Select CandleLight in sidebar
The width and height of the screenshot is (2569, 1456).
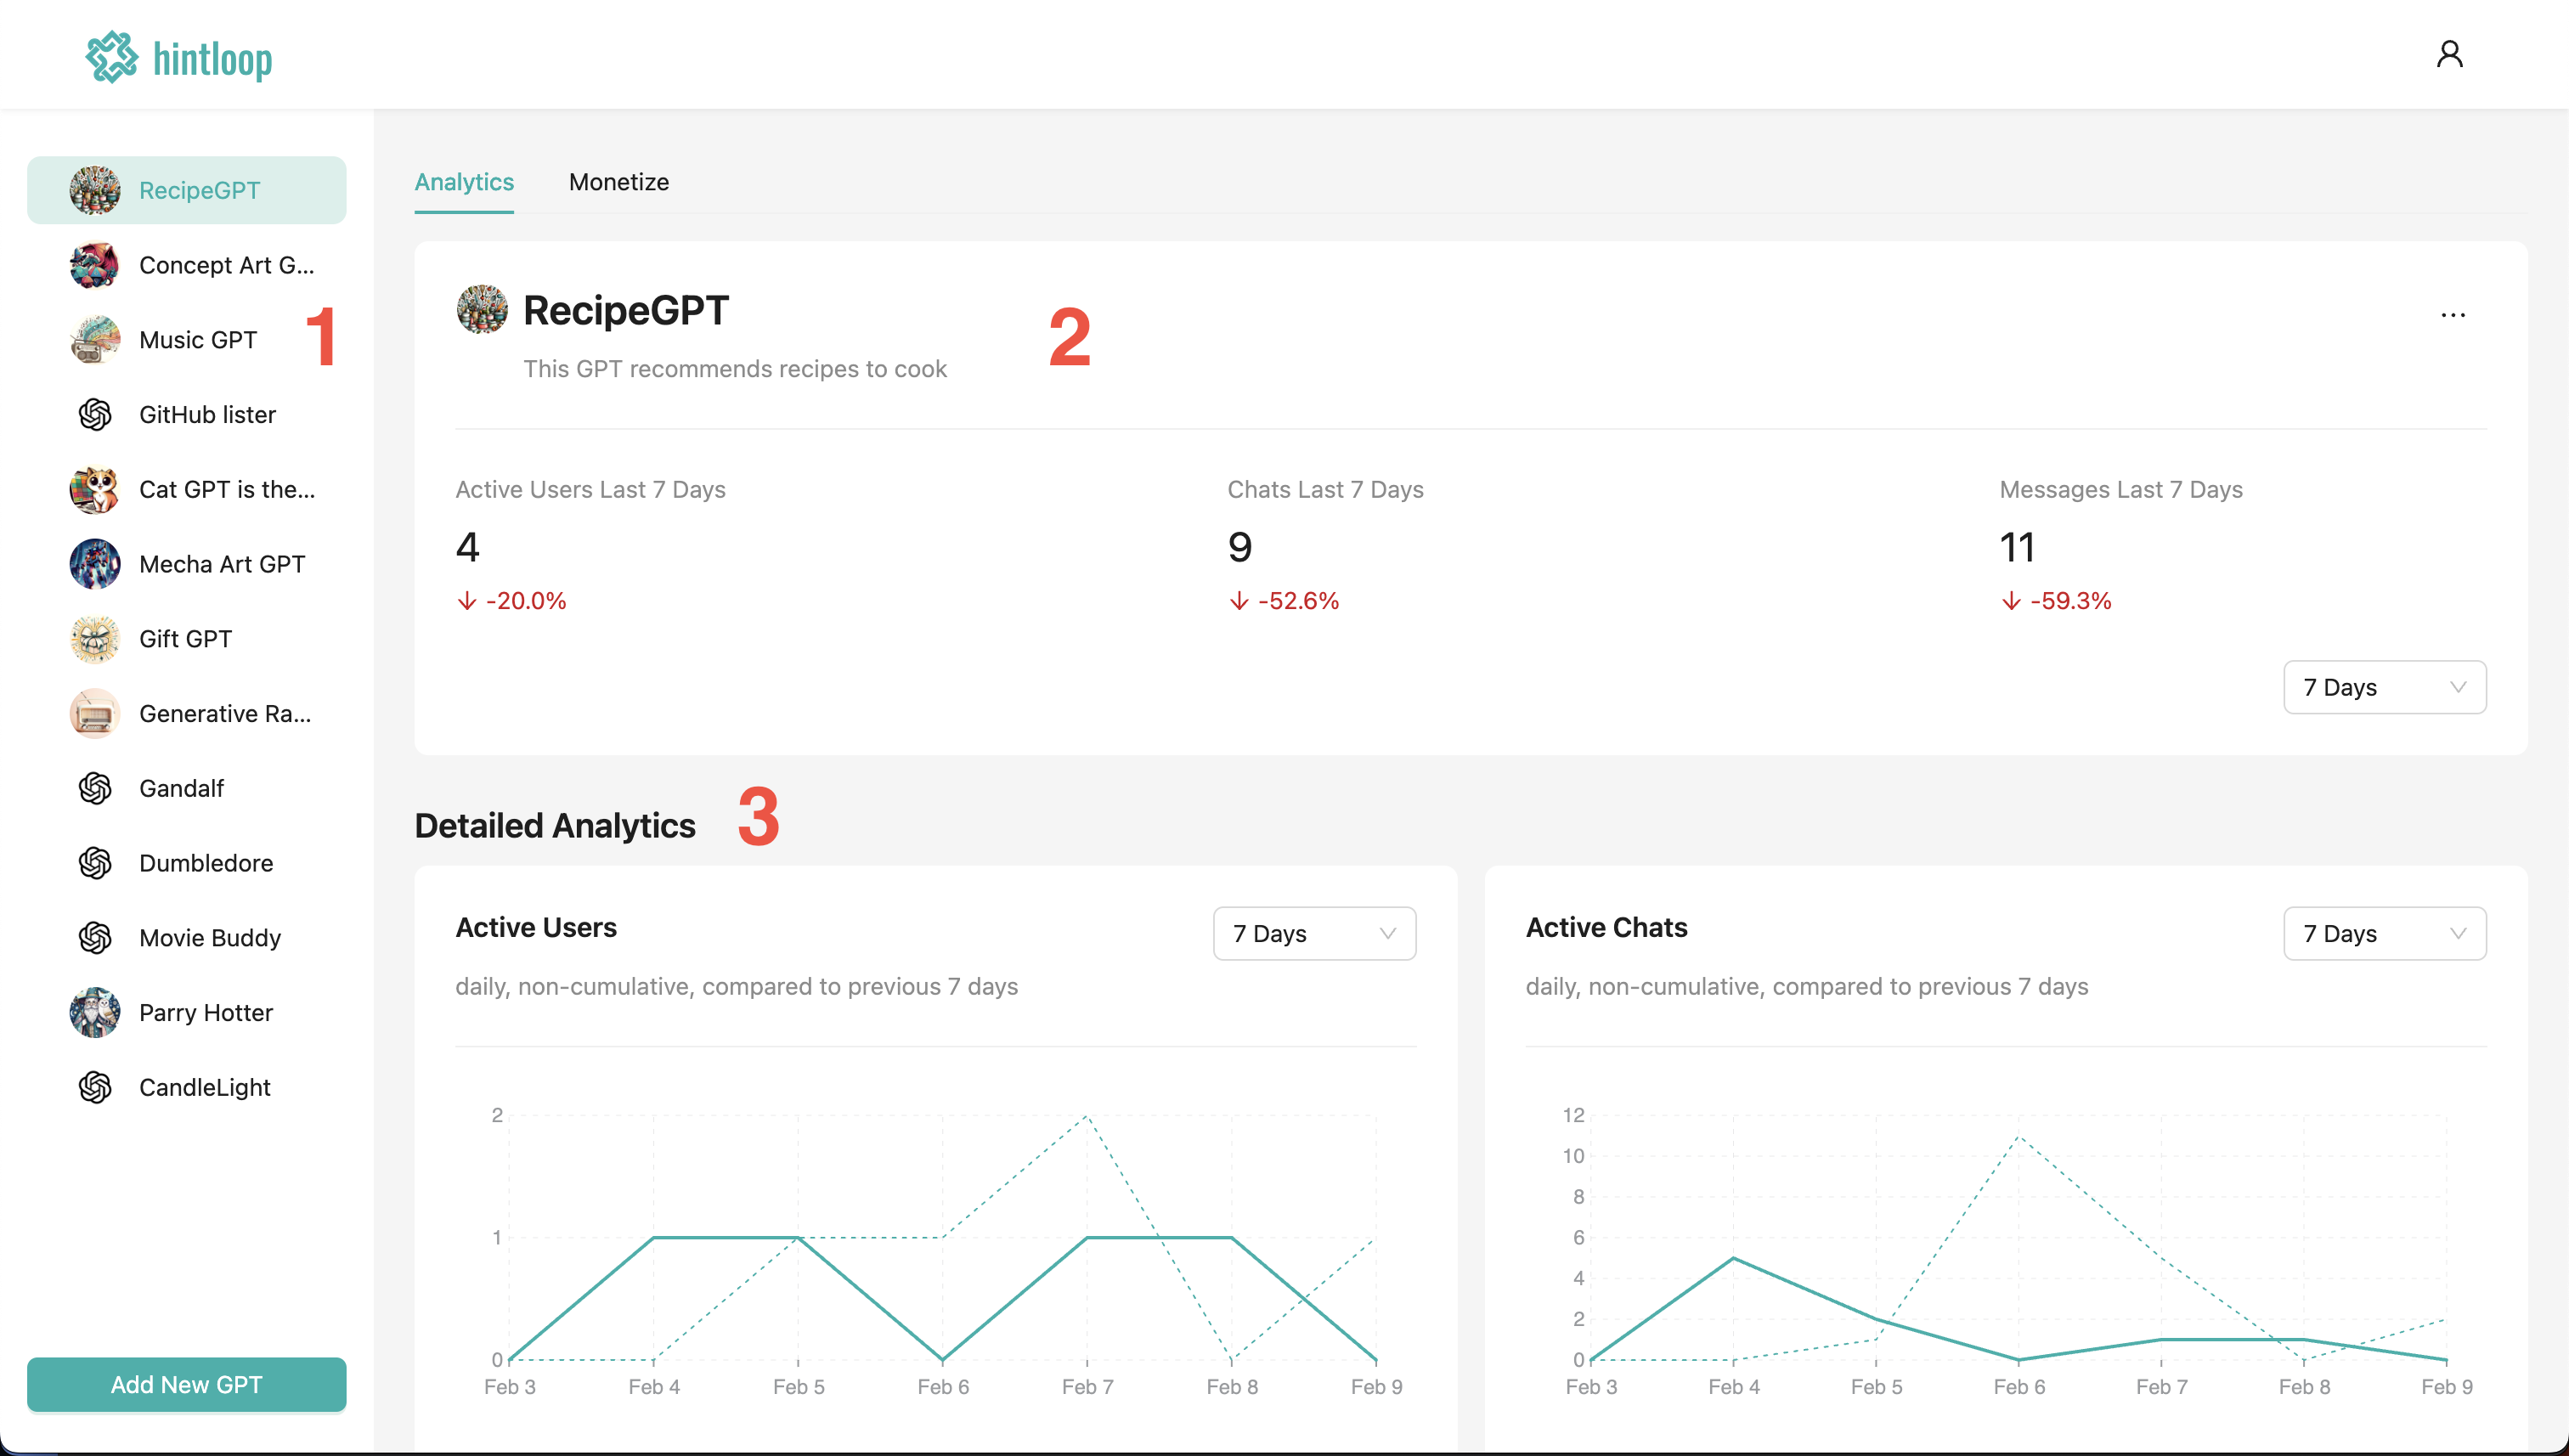click(187, 1087)
